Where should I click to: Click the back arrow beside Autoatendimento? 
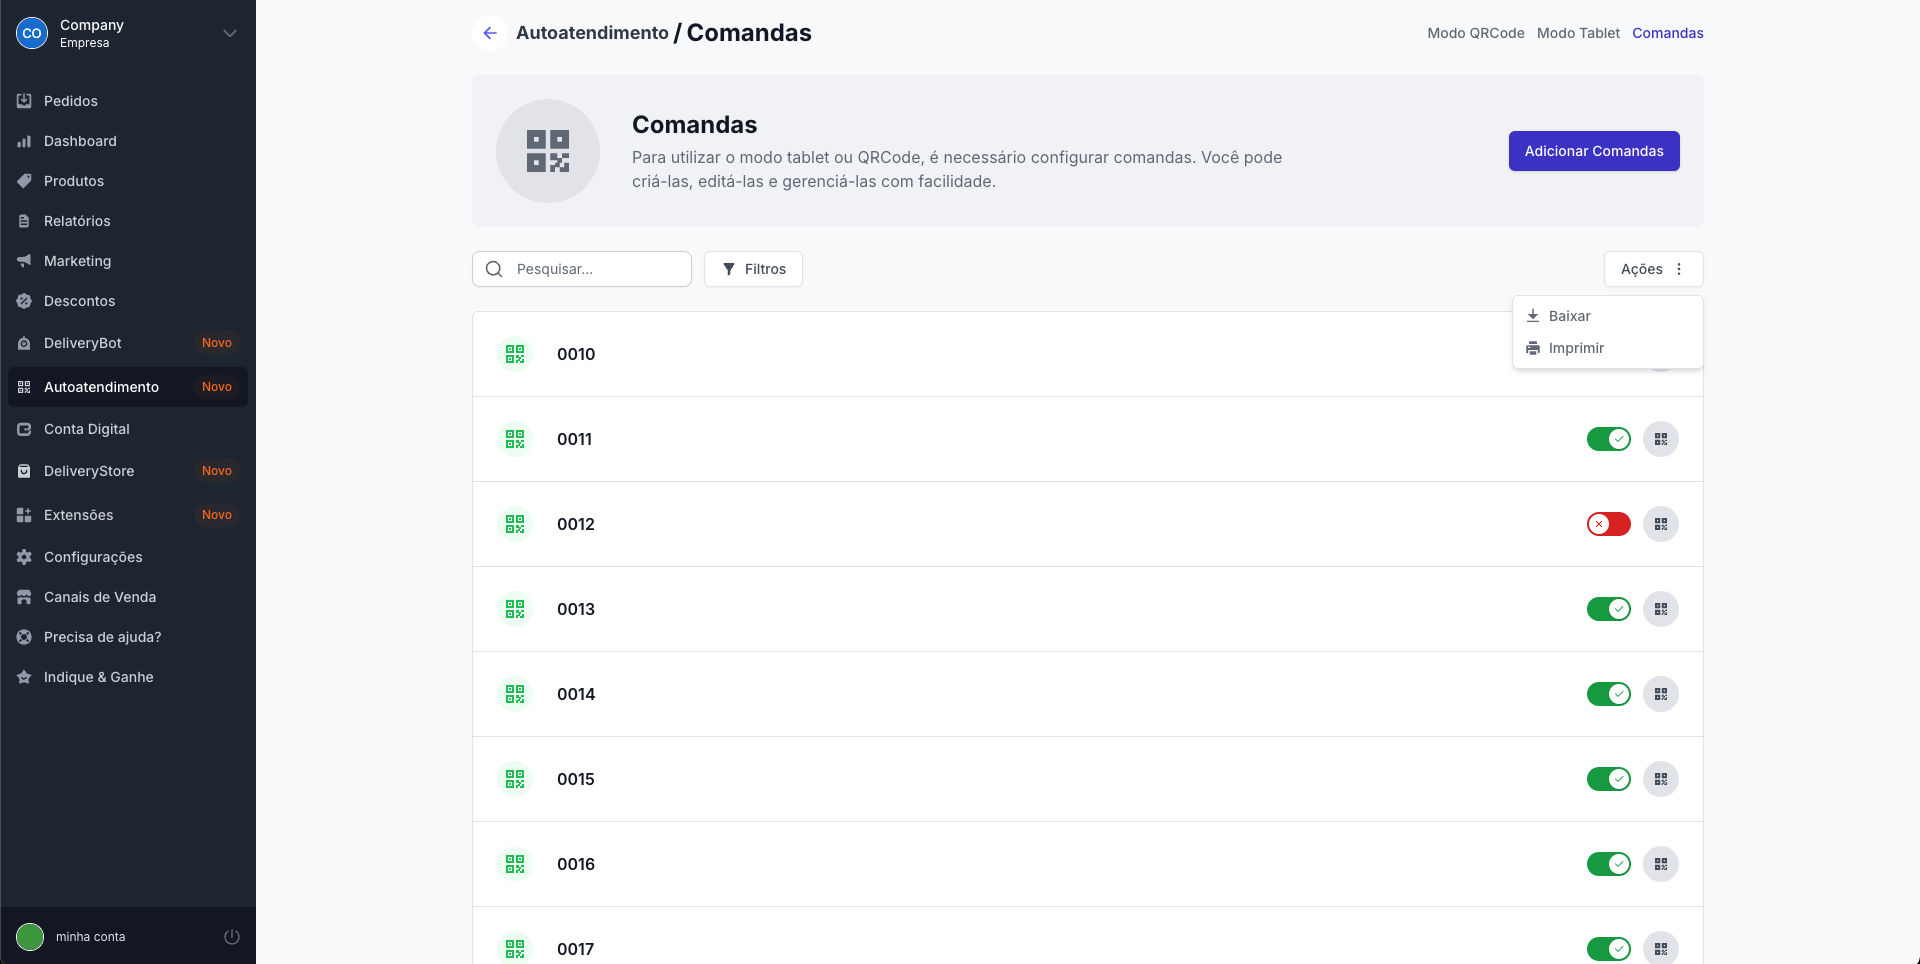[490, 33]
